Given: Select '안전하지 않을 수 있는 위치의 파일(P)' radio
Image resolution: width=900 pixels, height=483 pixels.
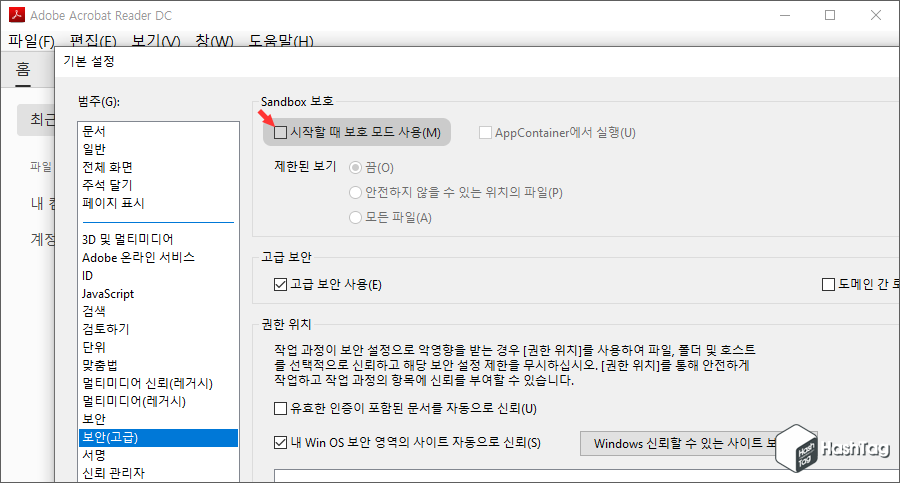Looking at the screenshot, I should (x=355, y=192).
